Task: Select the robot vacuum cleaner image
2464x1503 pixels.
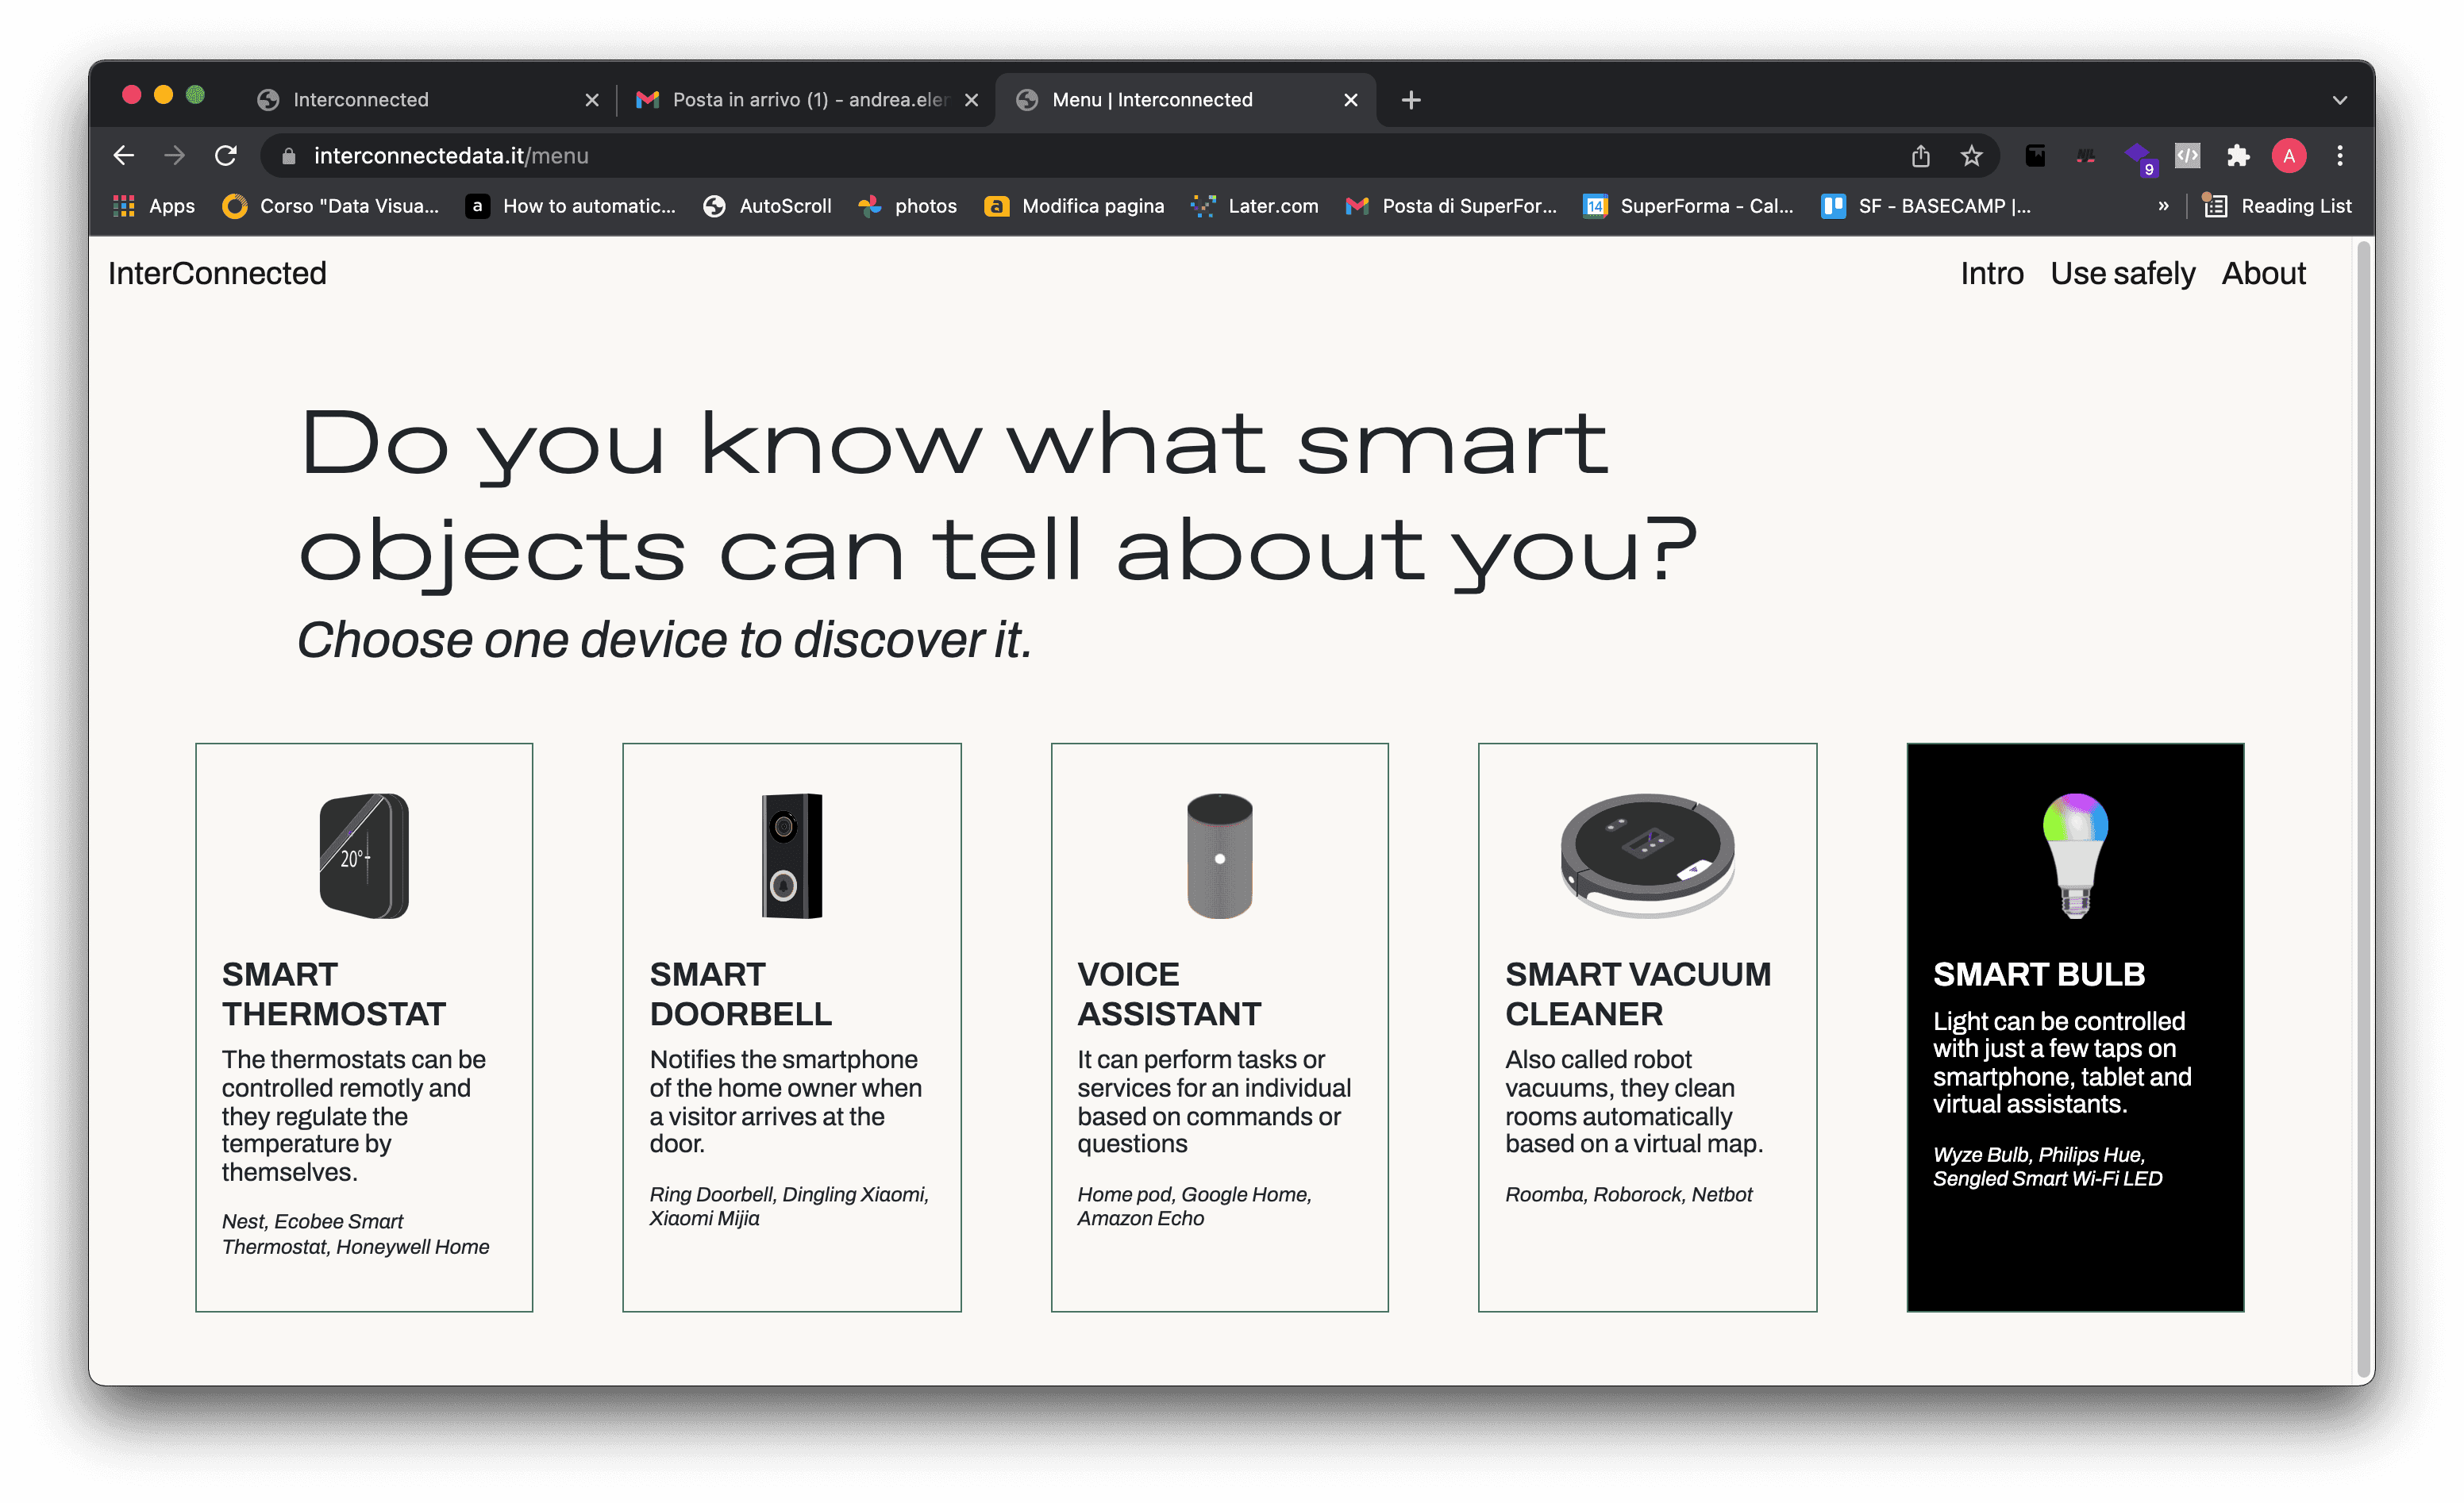Action: click(x=1647, y=856)
